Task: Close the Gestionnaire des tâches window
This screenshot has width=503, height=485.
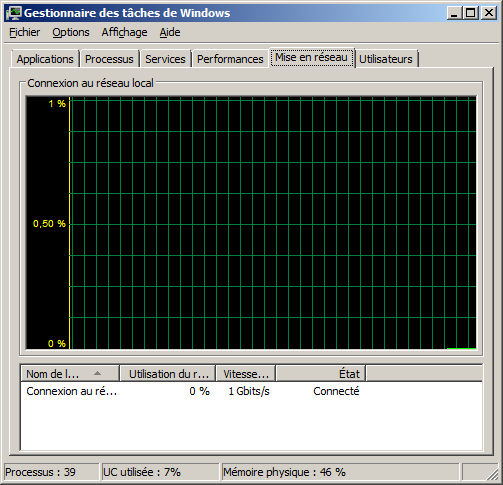Action: click(488, 13)
